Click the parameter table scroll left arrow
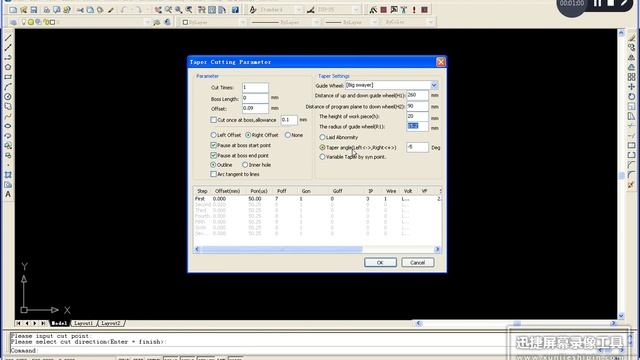 click(197, 249)
